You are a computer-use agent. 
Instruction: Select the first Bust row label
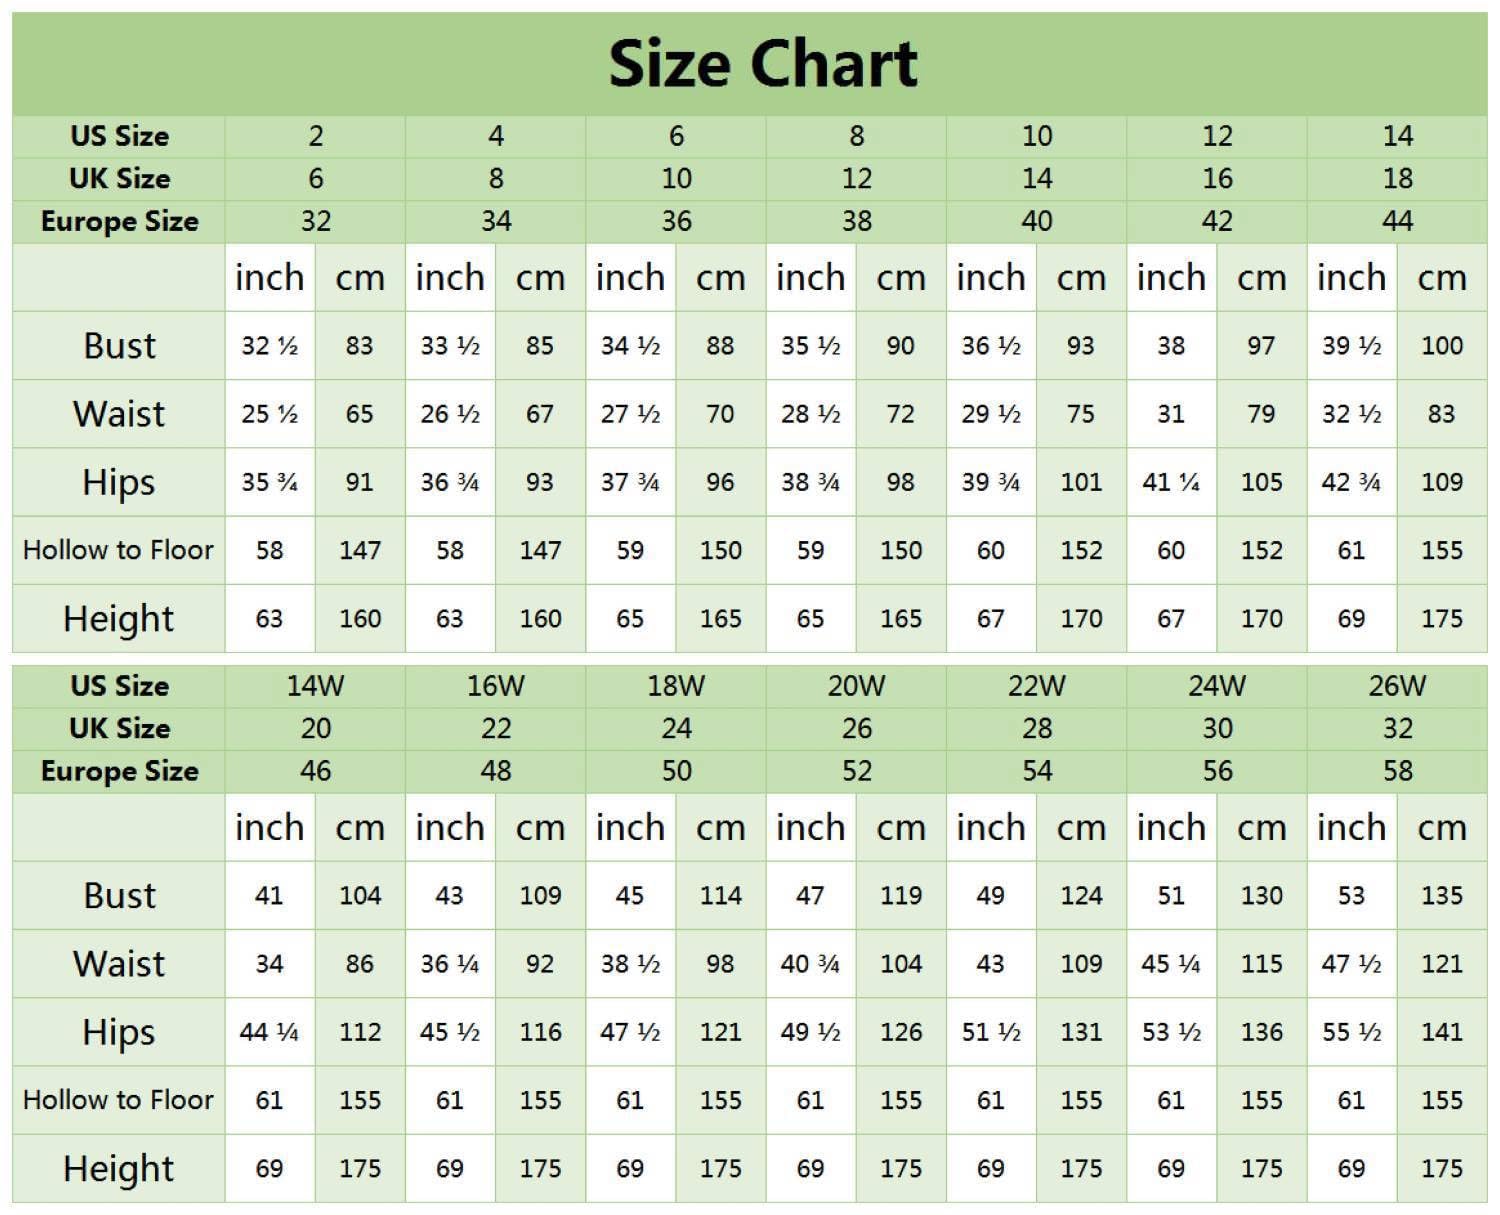tap(119, 346)
